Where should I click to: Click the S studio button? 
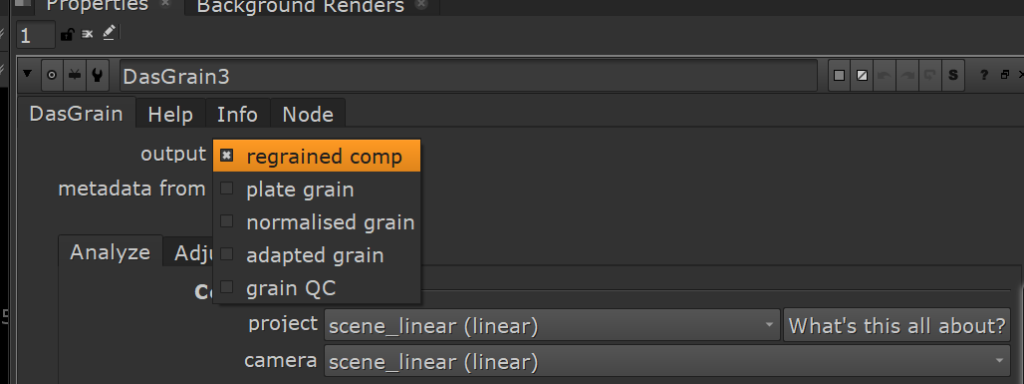(953, 76)
